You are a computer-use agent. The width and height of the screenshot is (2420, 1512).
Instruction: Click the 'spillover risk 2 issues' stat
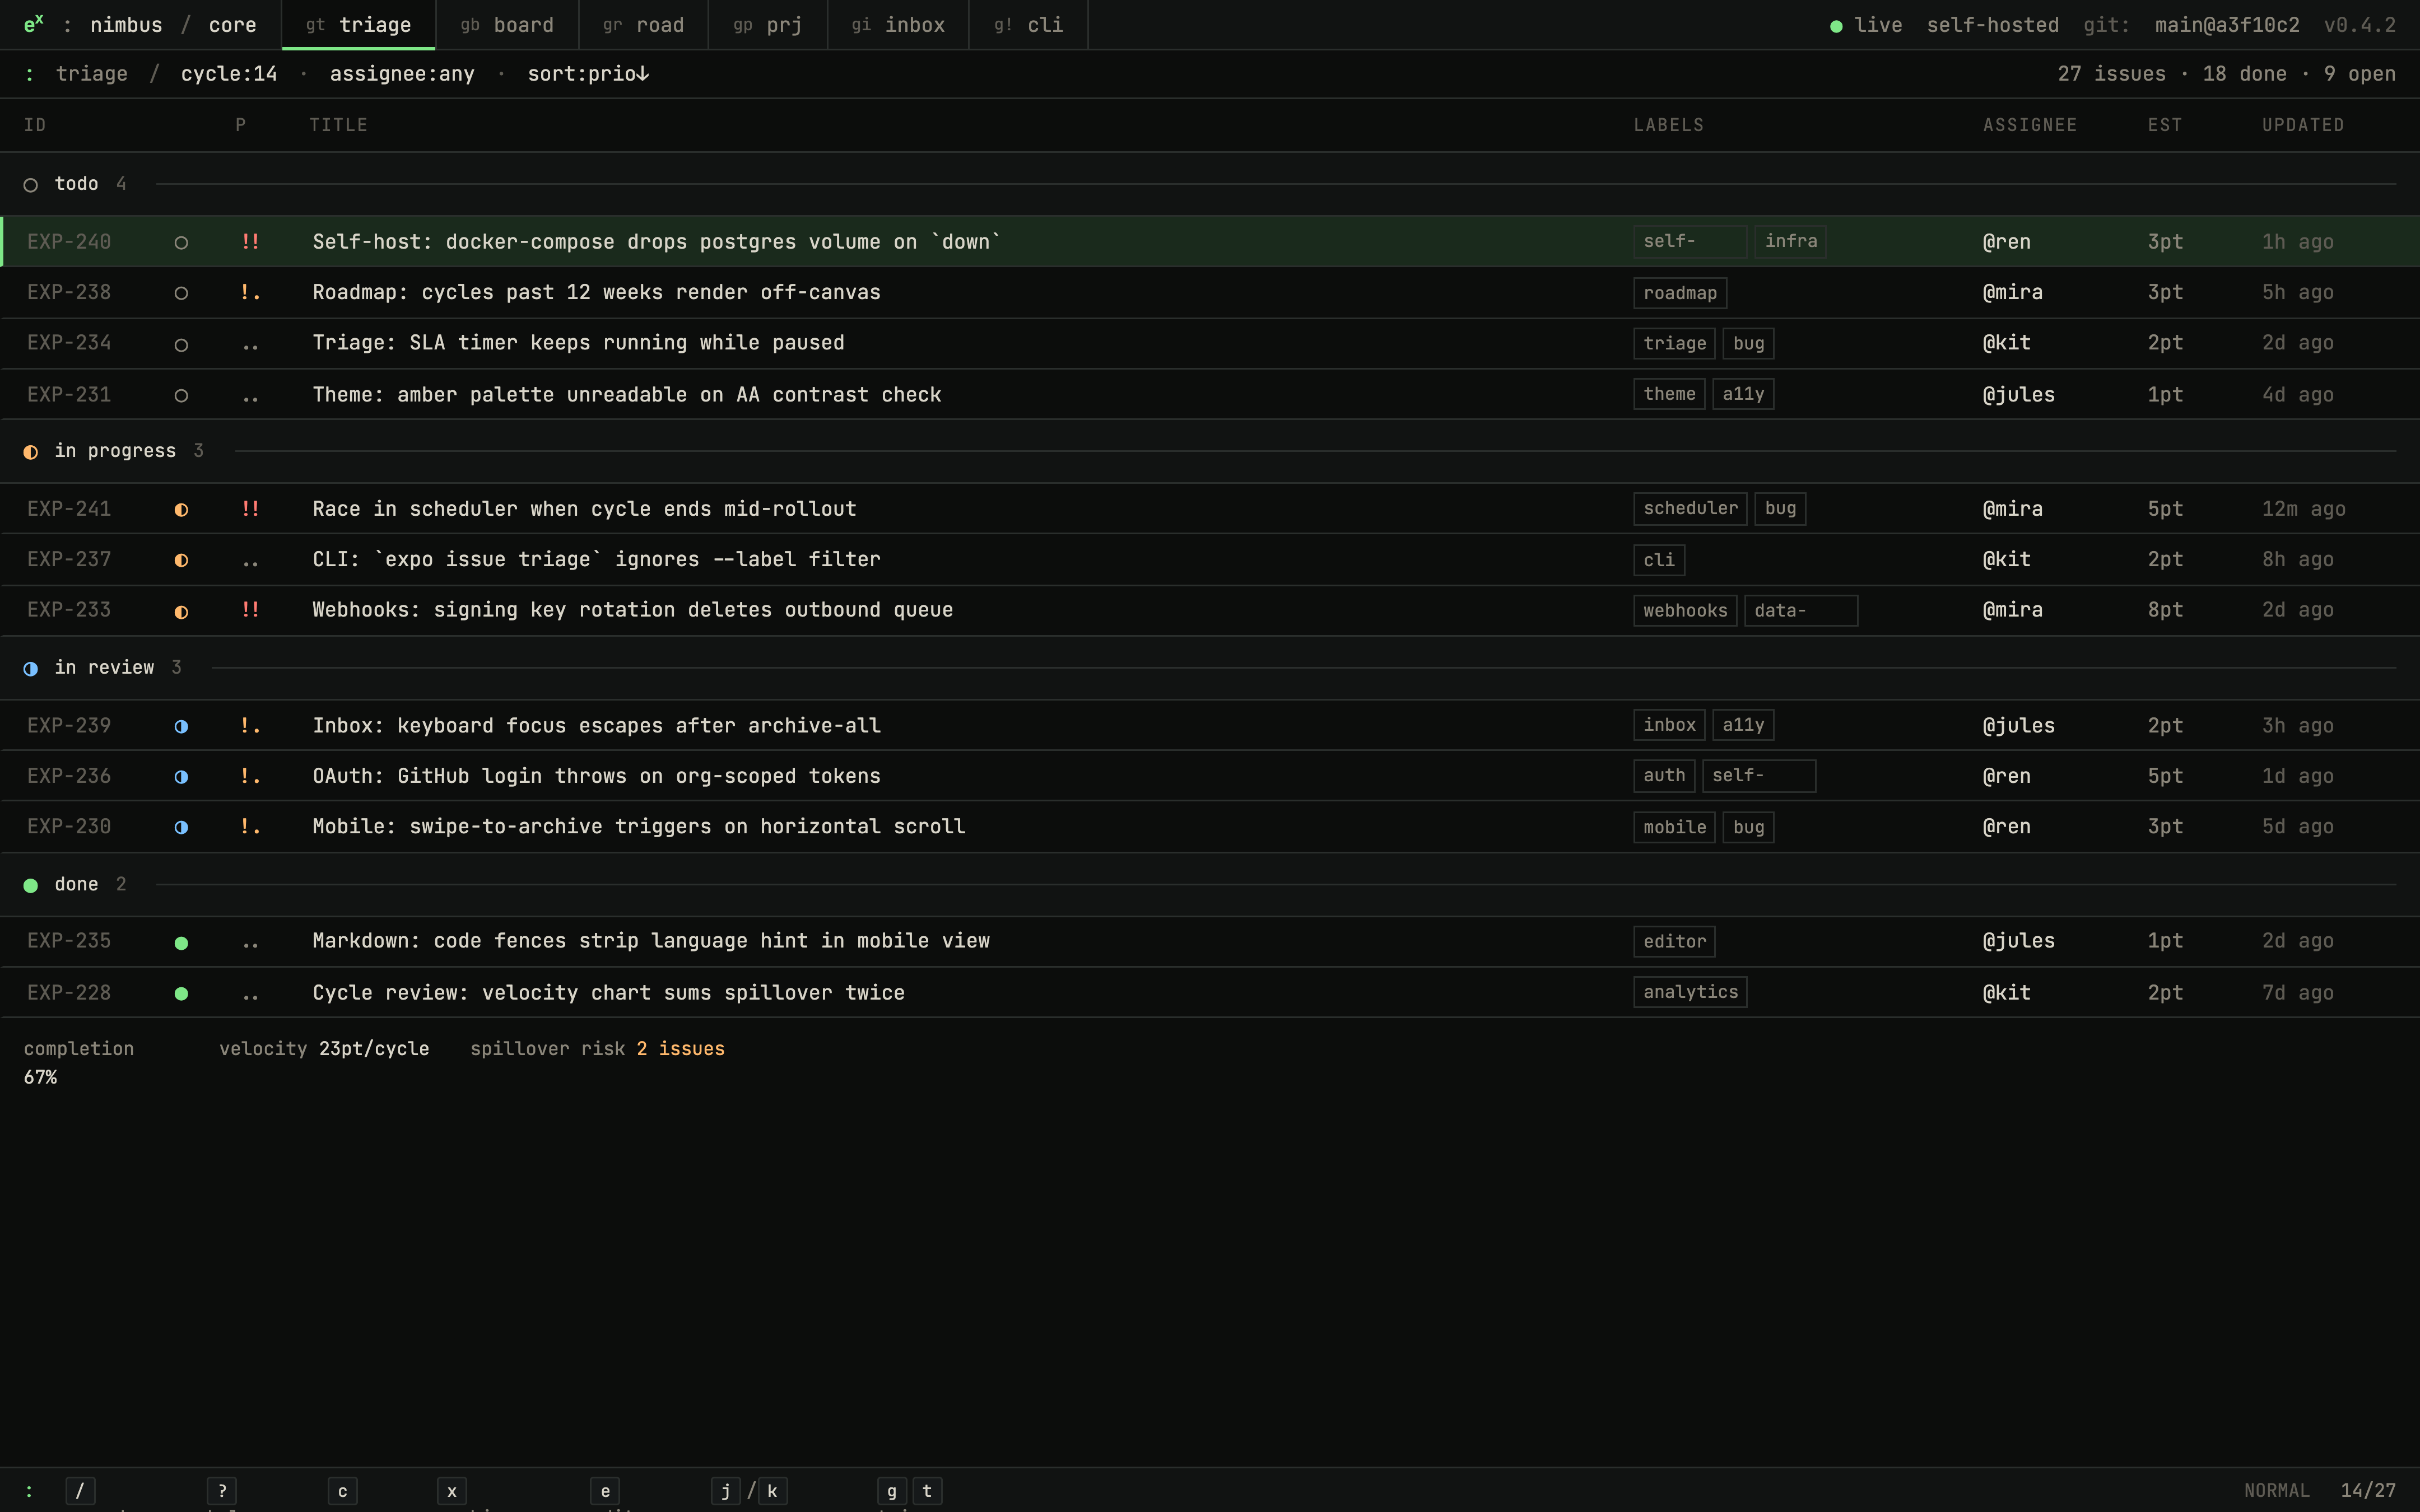coord(597,1049)
